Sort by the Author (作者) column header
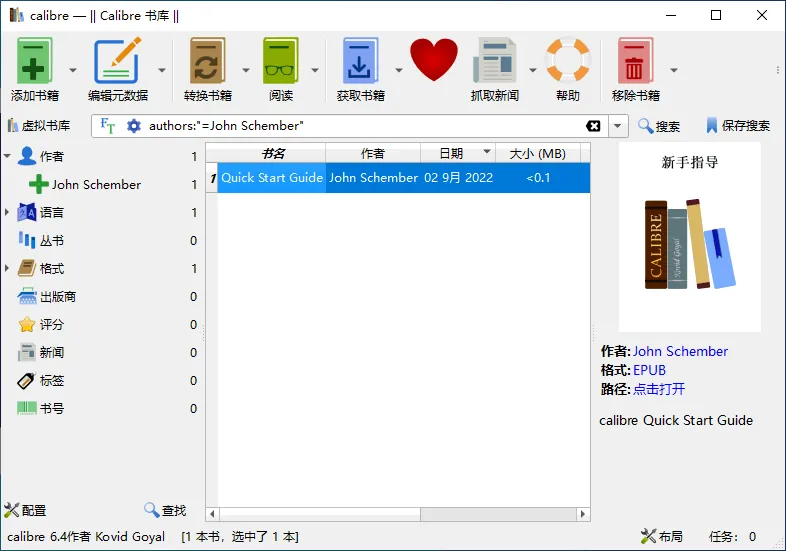Viewport: 786px width, 551px height. coord(373,153)
